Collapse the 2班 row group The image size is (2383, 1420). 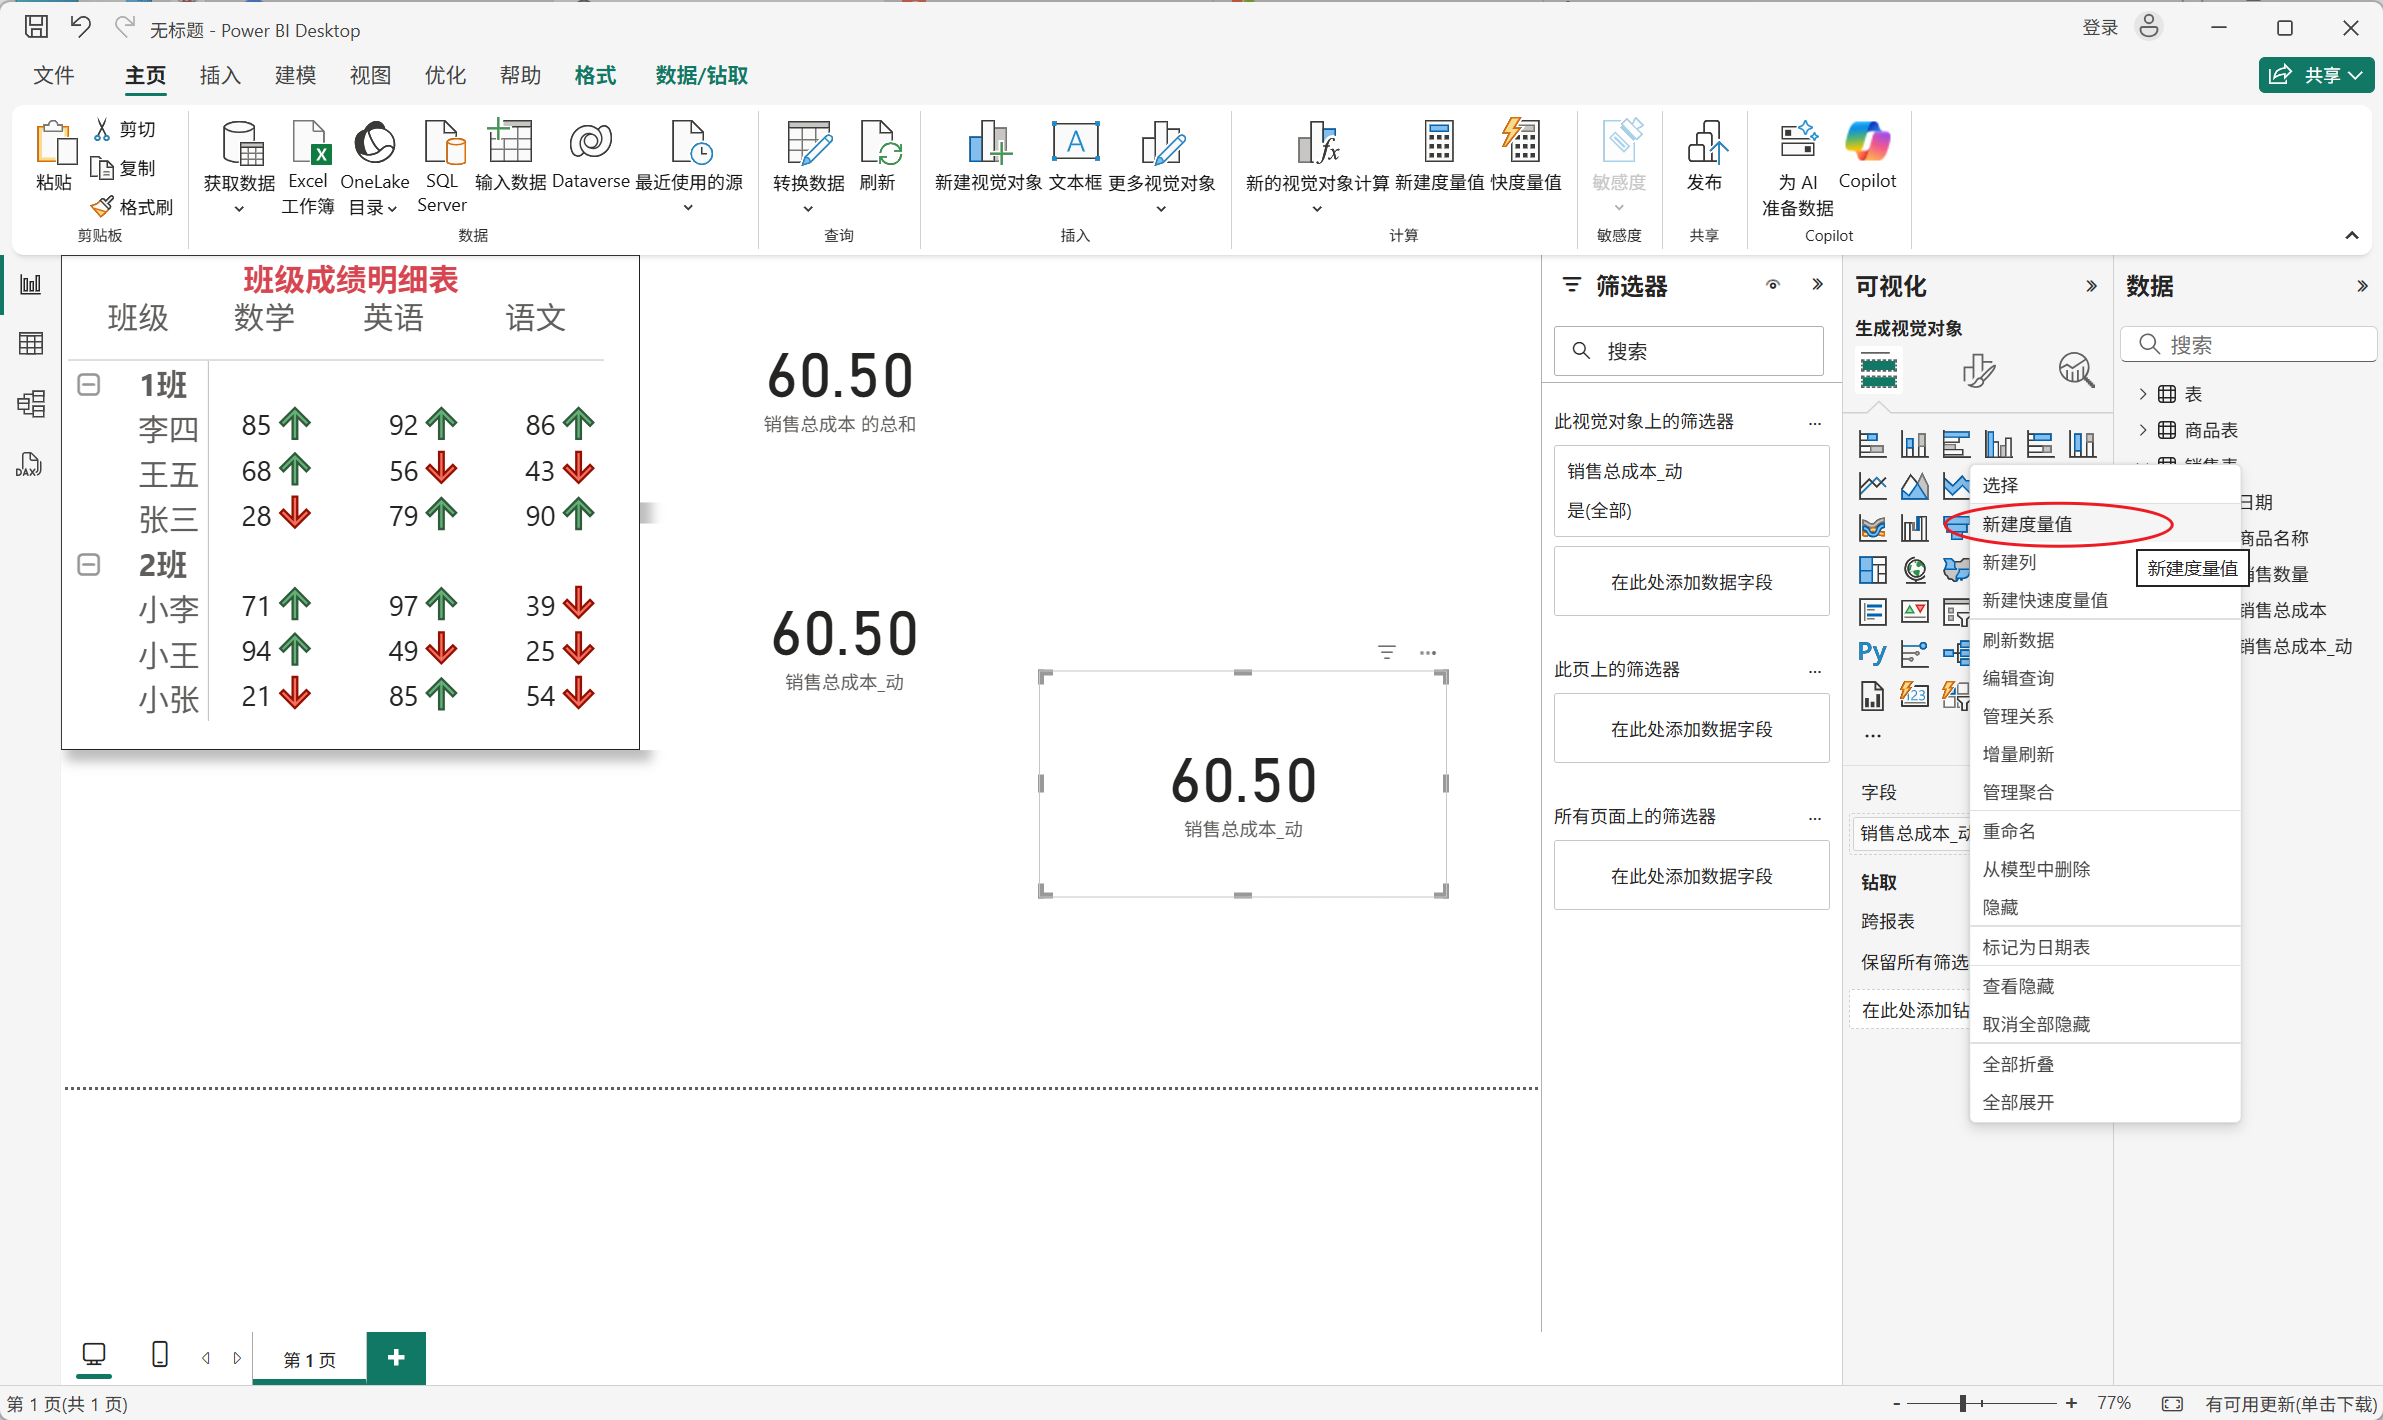pos(89,565)
